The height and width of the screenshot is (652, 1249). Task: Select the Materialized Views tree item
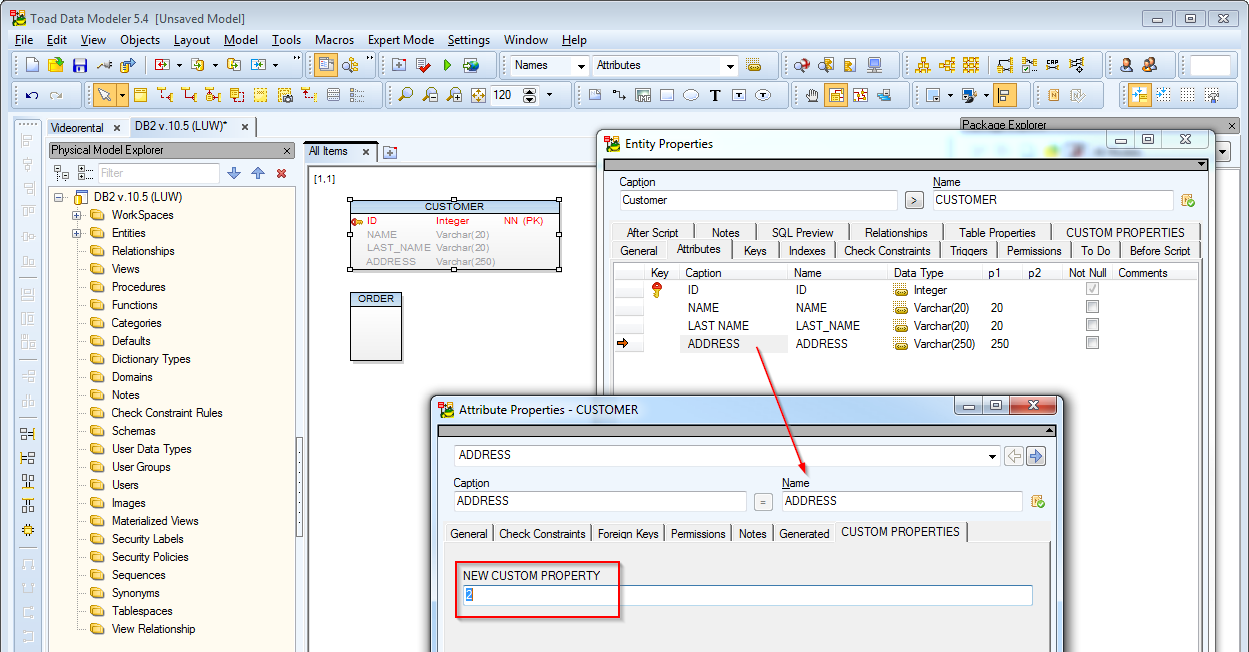point(155,521)
